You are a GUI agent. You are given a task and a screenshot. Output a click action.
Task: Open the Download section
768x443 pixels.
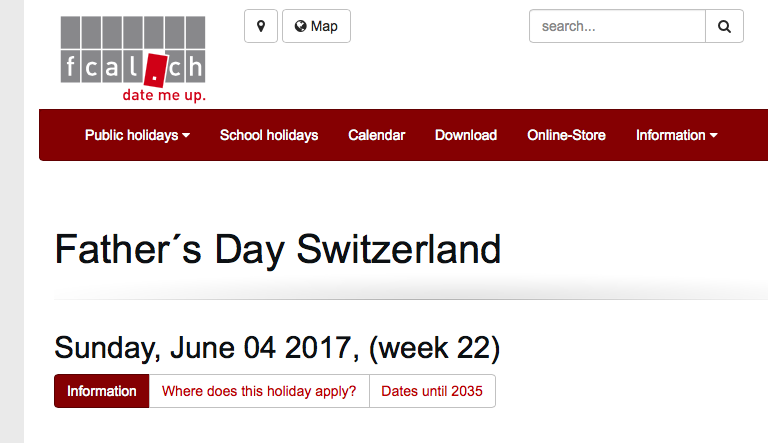tap(466, 135)
